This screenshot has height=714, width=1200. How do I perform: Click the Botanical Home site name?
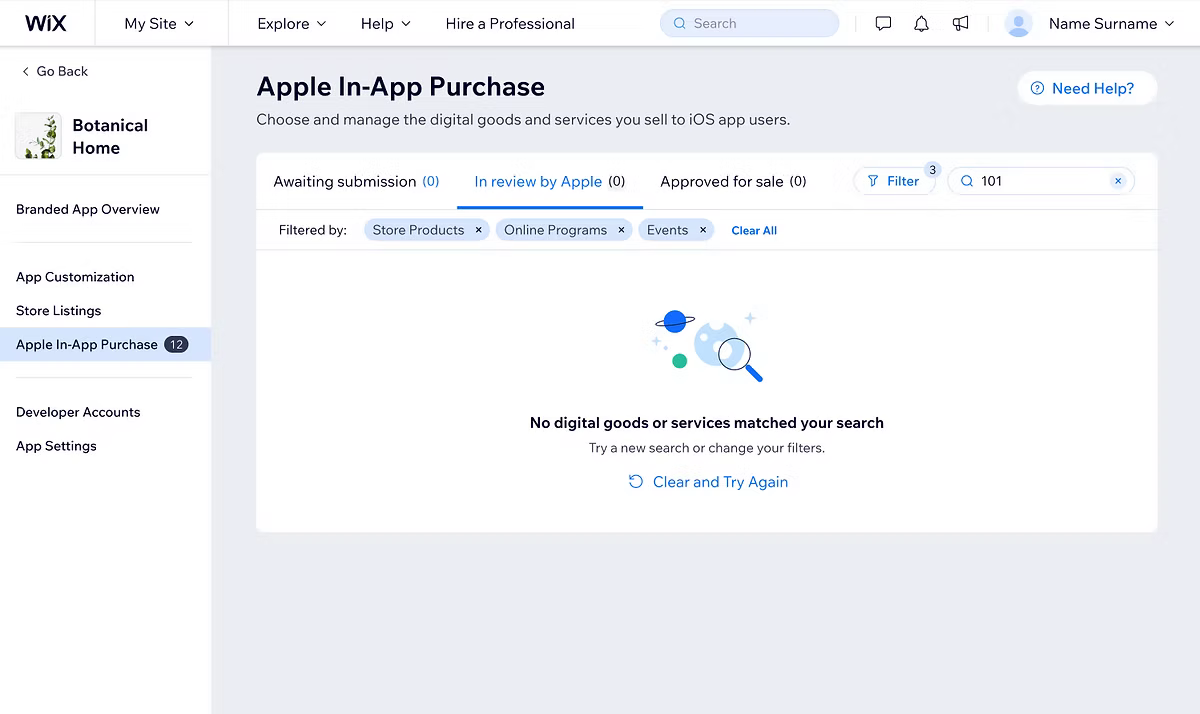[110, 136]
